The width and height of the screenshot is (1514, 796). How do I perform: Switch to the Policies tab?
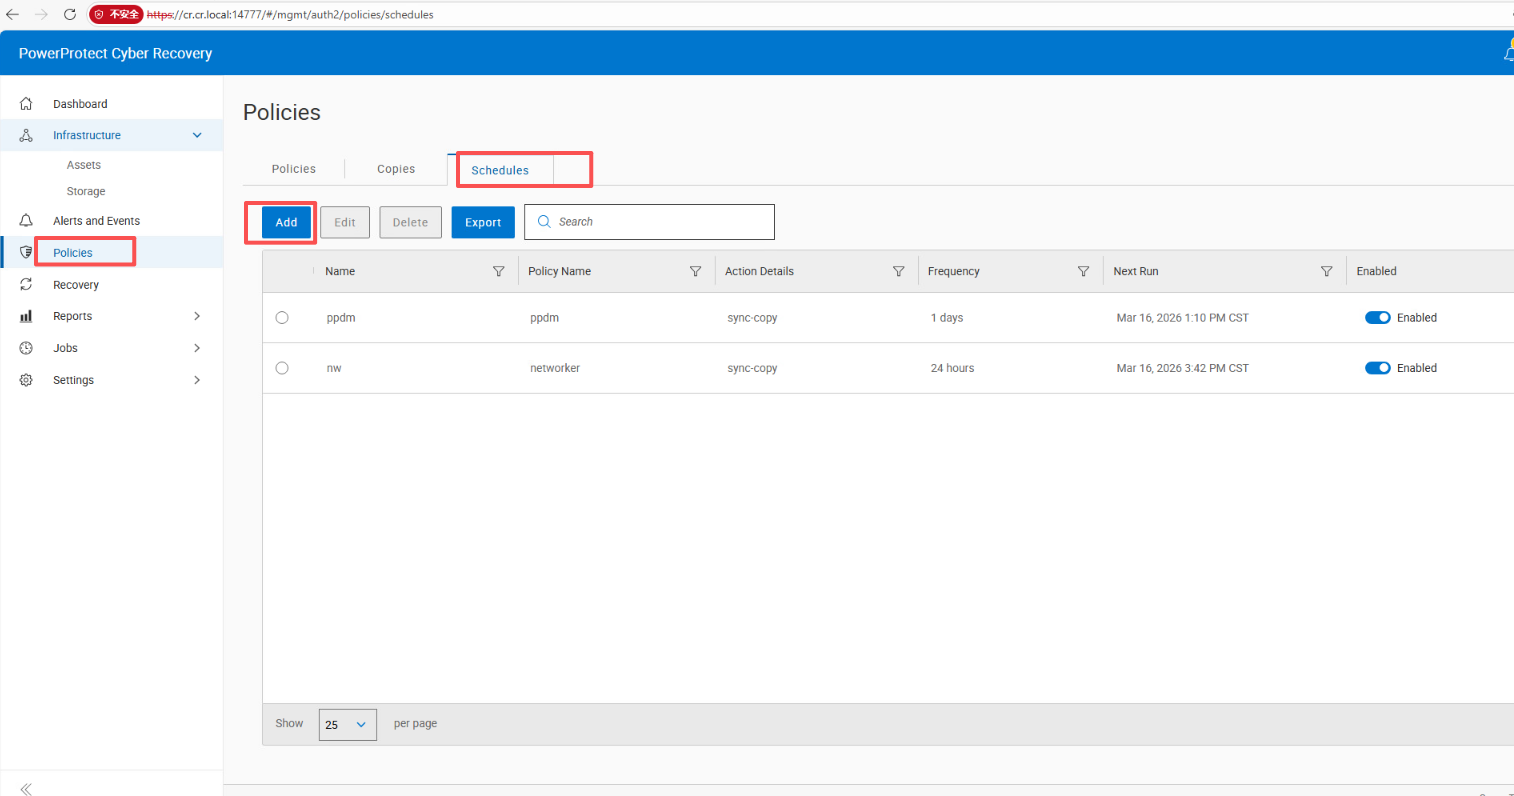(294, 169)
